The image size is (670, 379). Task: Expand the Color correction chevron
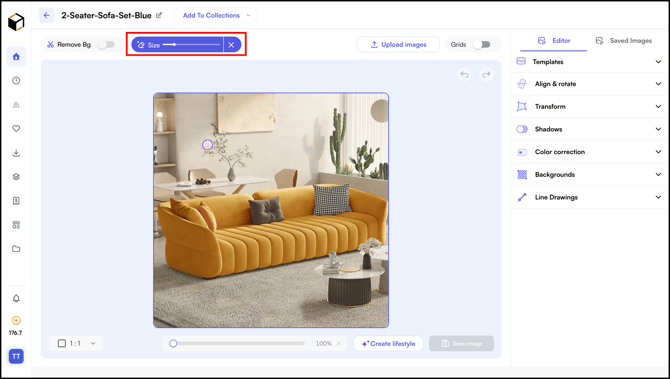pos(658,152)
